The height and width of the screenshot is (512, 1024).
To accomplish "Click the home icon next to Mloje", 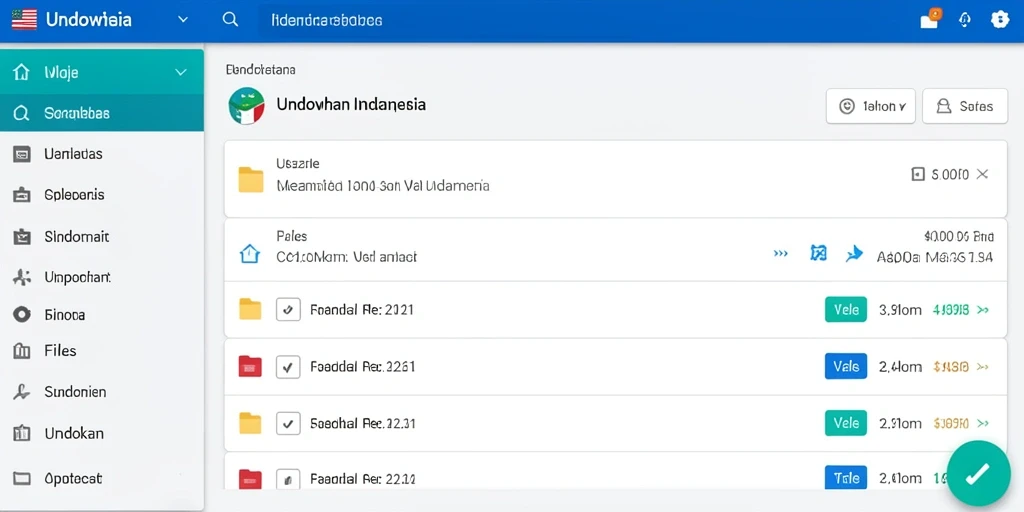I will tap(21, 72).
